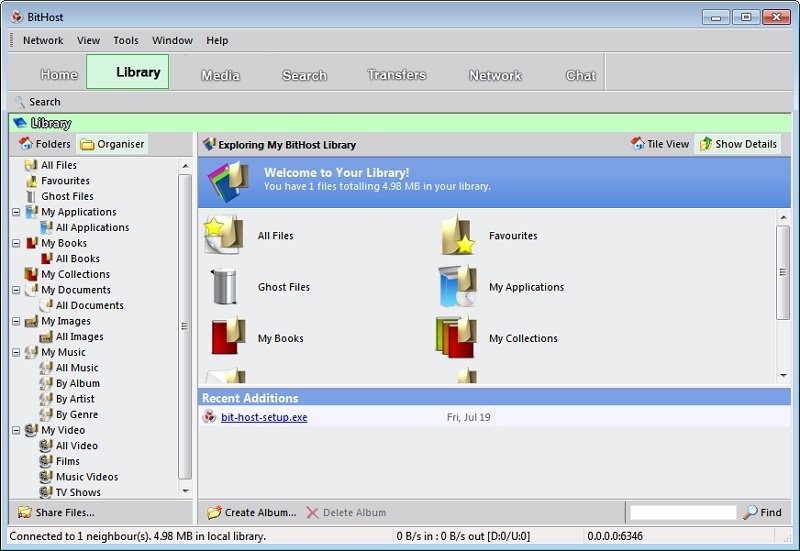Collapse the My Music tree node

(x=17, y=352)
